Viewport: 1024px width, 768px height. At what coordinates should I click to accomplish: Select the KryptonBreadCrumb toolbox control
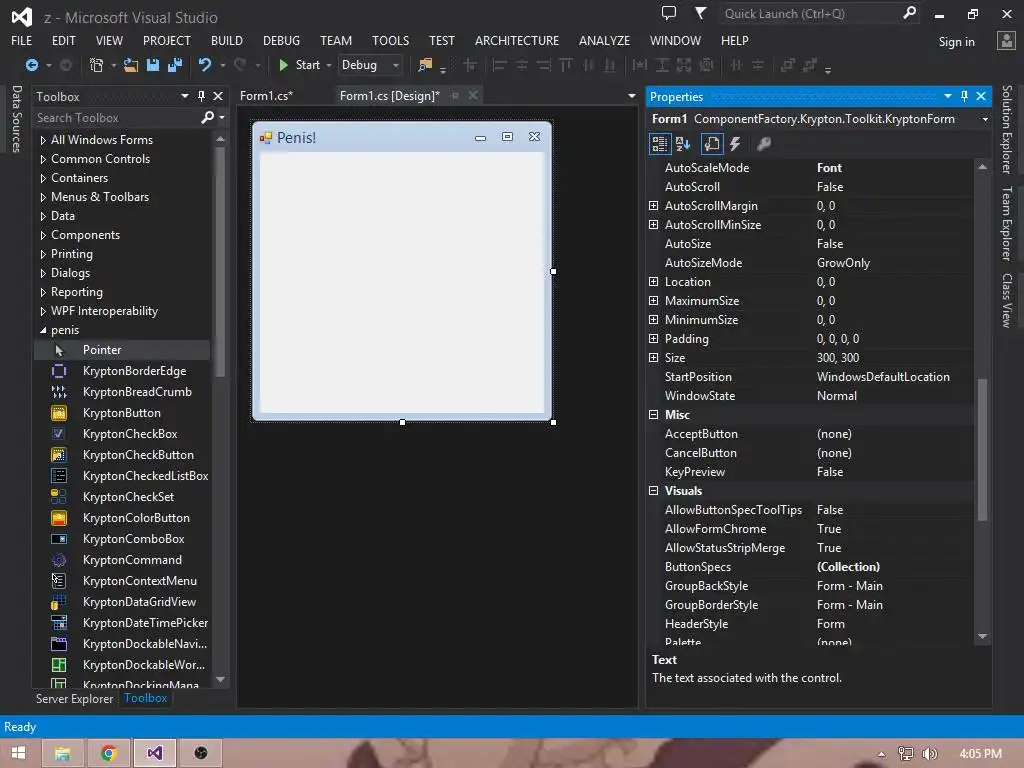[x=122, y=392]
